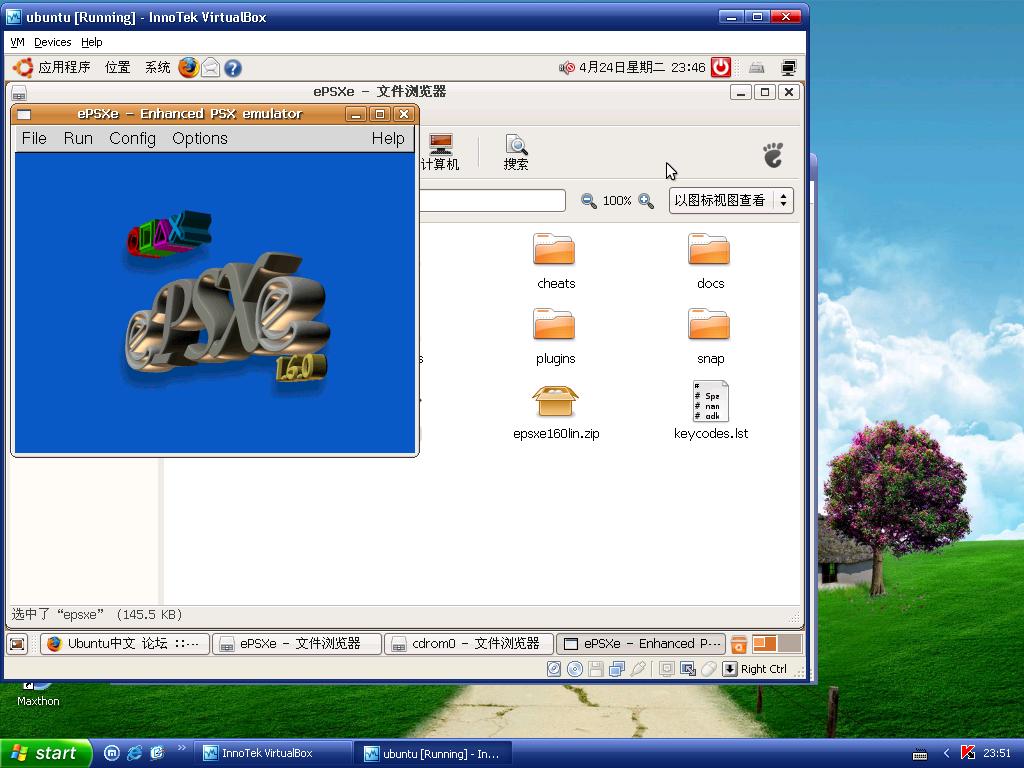Select the keycodes.lst file
1024x768 pixels.
(711, 411)
